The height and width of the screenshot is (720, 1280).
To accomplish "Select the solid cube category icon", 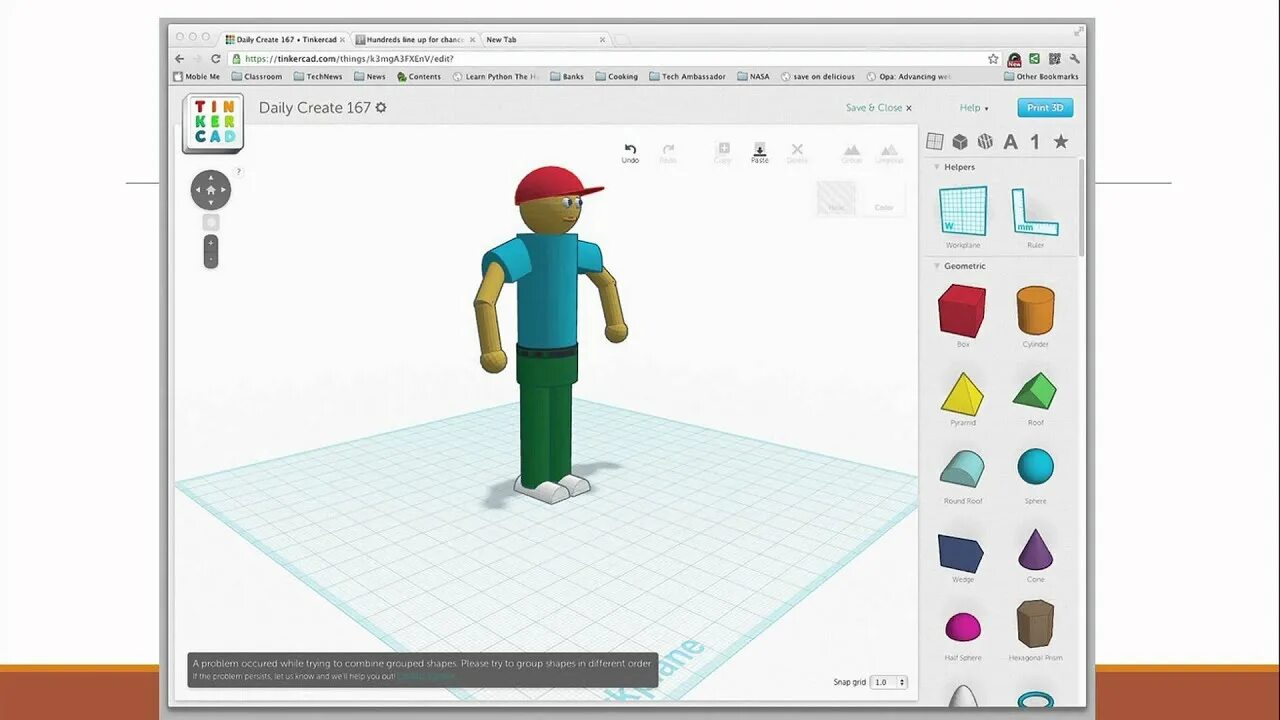I will (x=960, y=142).
